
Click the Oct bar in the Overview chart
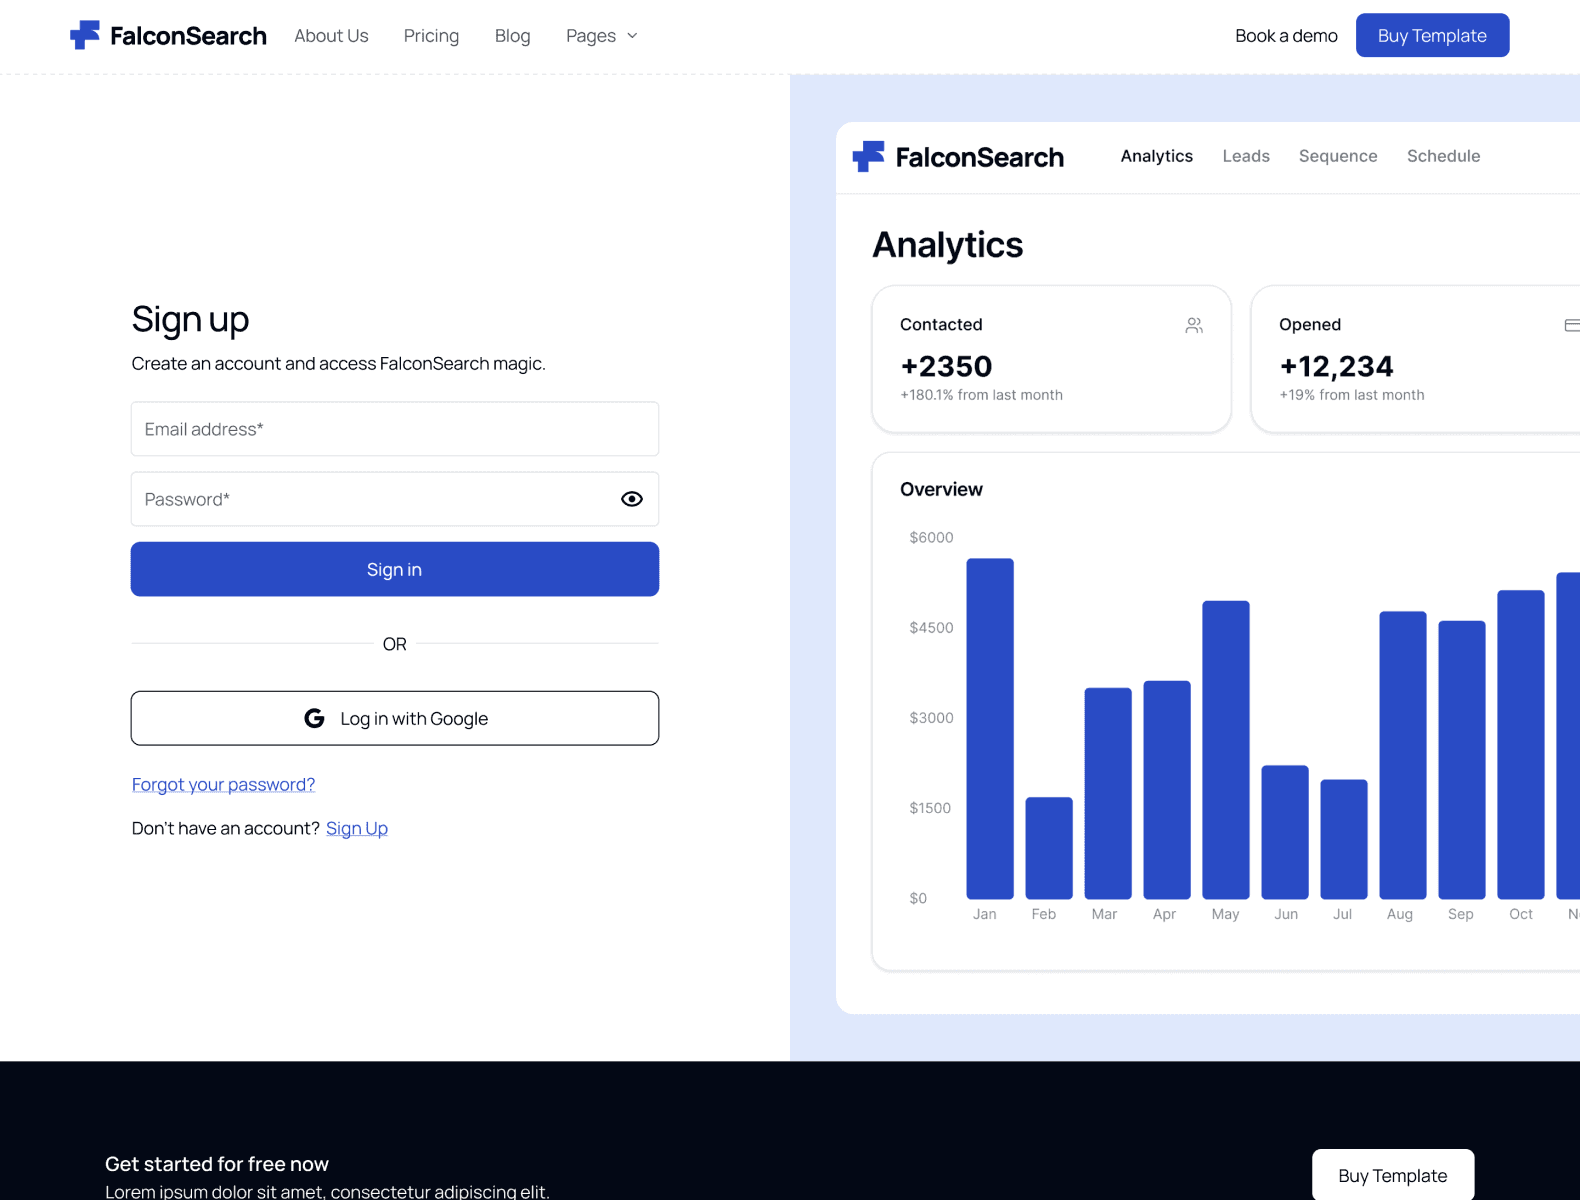[1521, 745]
